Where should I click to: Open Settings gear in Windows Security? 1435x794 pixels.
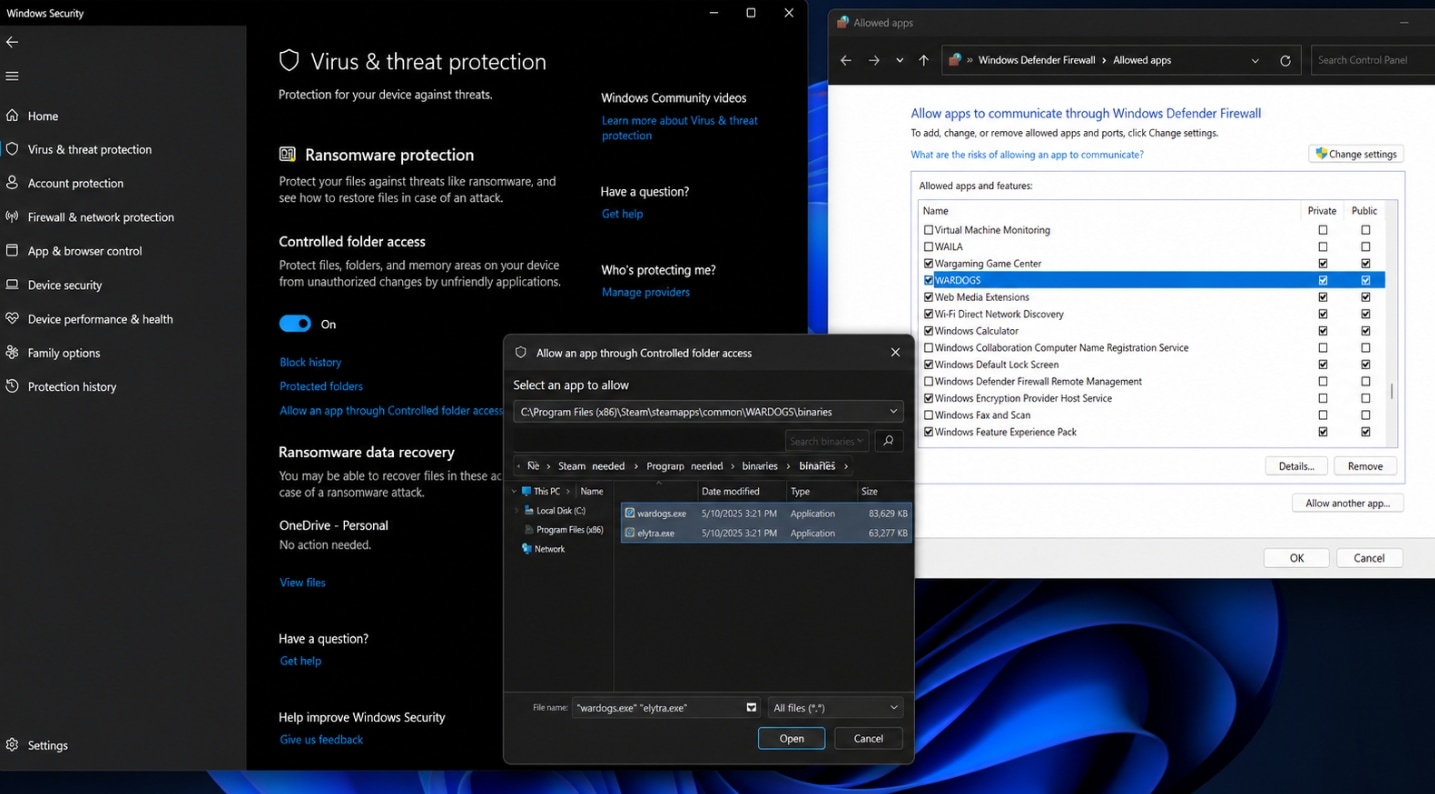pos(12,745)
